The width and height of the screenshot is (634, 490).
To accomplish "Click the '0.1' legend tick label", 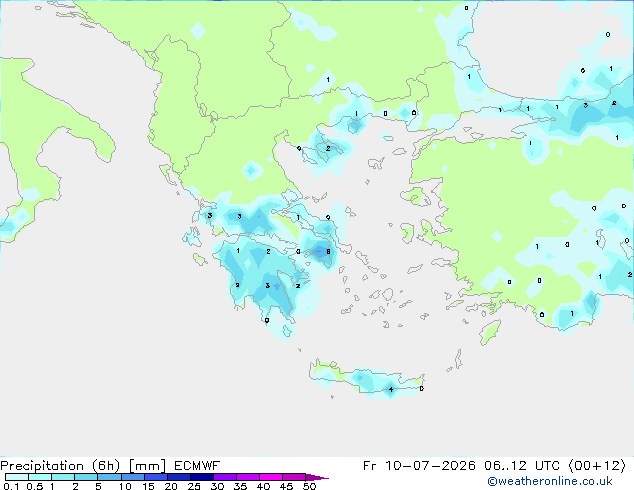I will pos(11,486).
